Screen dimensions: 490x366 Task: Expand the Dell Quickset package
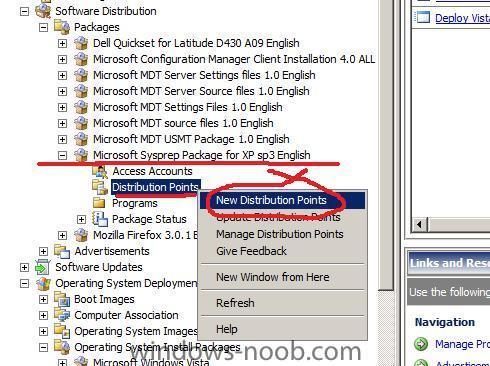(62, 43)
